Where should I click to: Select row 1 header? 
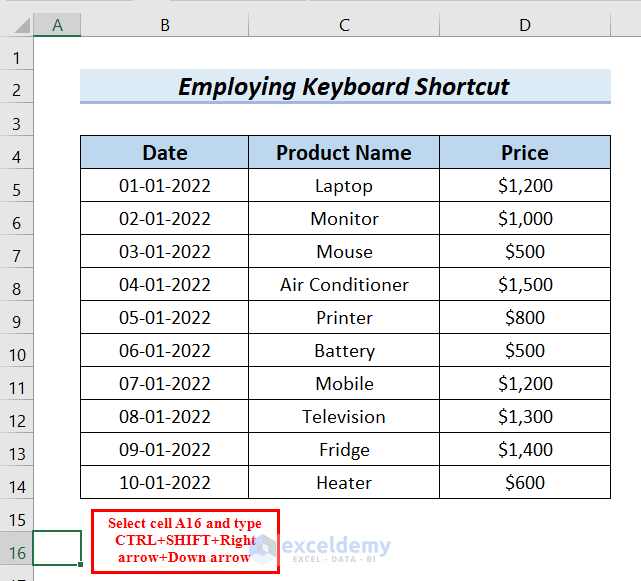point(16,54)
